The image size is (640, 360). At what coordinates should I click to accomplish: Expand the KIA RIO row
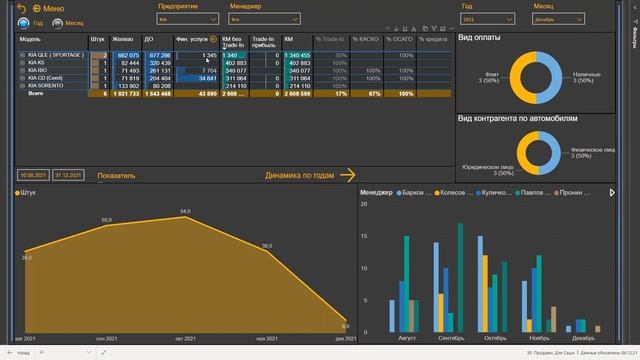[22, 71]
